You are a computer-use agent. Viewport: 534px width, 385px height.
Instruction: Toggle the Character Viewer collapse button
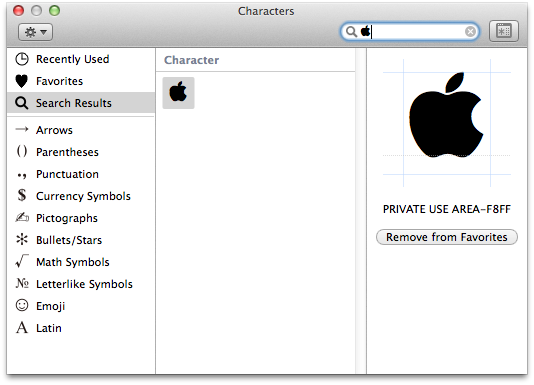504,31
